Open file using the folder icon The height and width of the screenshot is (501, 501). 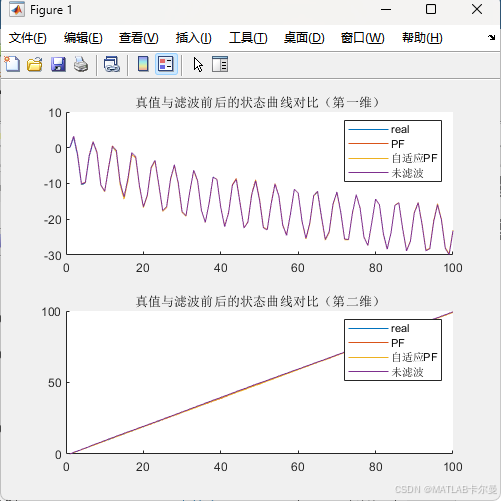click(35, 64)
